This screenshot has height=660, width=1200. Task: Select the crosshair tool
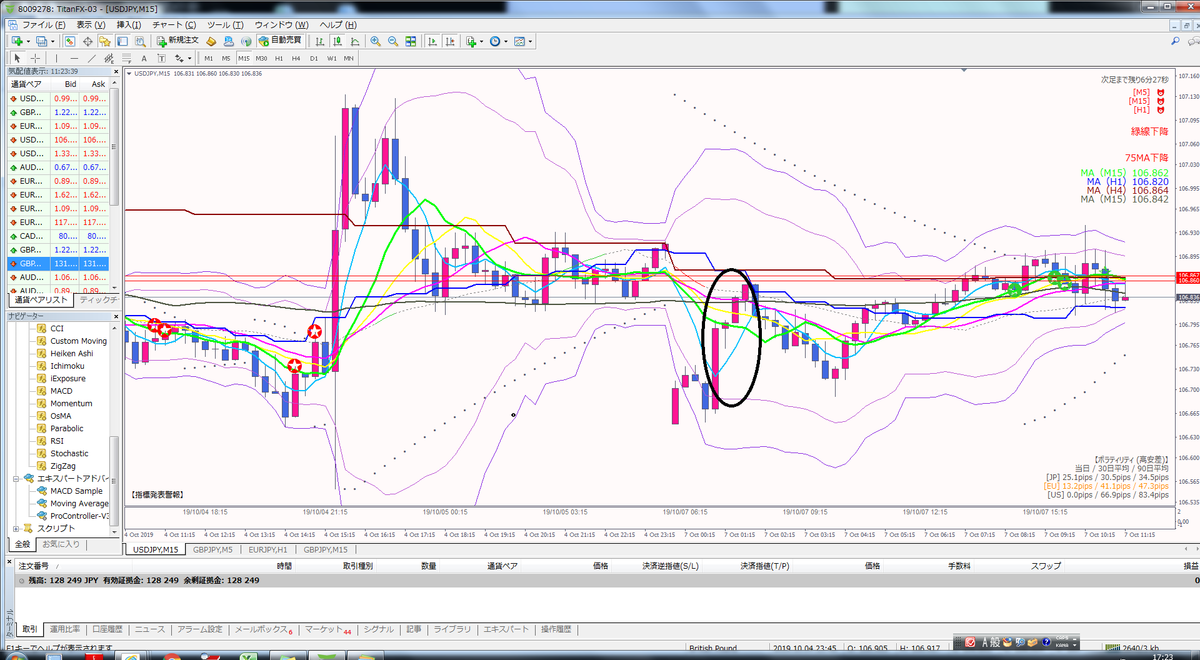coord(36,58)
